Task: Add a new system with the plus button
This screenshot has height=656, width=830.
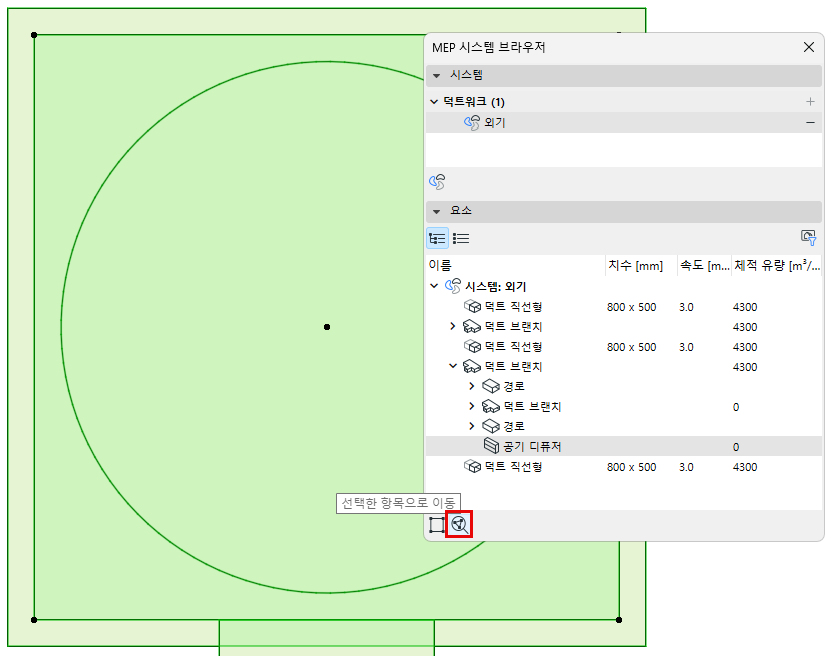Action: click(810, 101)
